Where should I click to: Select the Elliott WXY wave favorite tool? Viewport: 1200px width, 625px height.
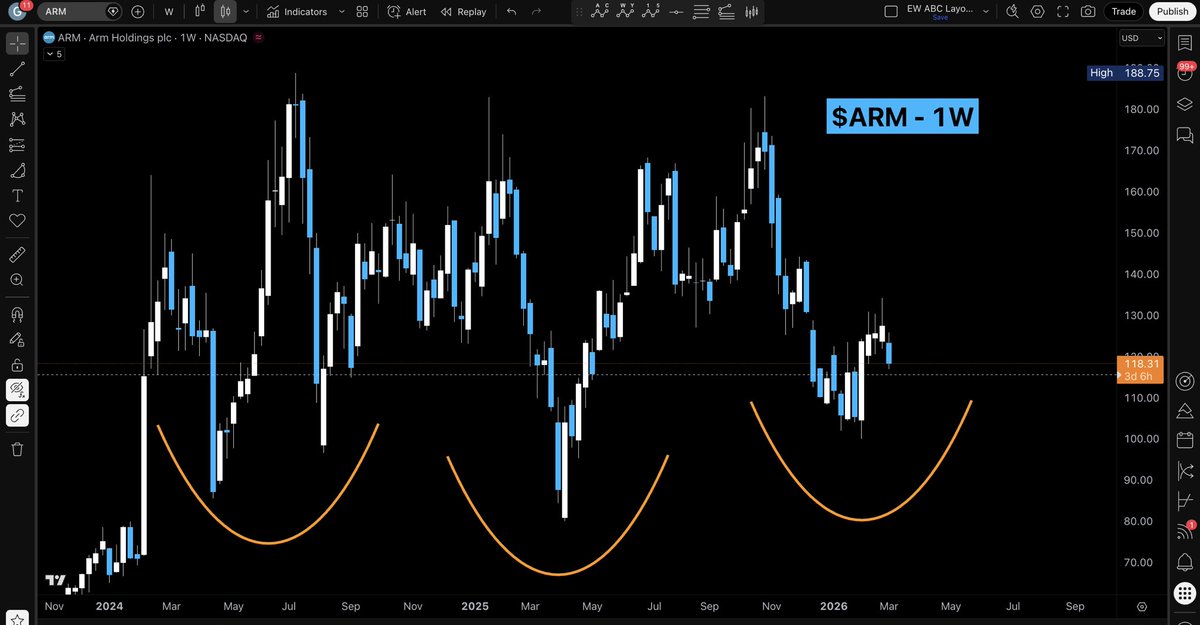pyautogui.click(x=626, y=12)
